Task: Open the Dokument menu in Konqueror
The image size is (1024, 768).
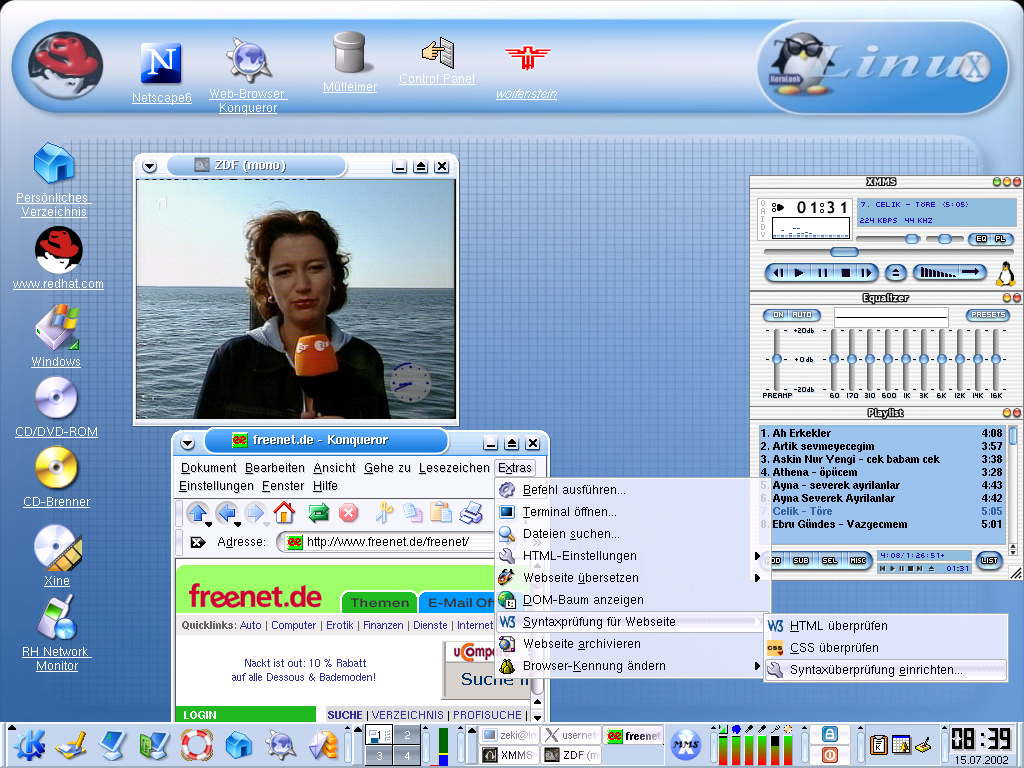Action: tap(208, 468)
